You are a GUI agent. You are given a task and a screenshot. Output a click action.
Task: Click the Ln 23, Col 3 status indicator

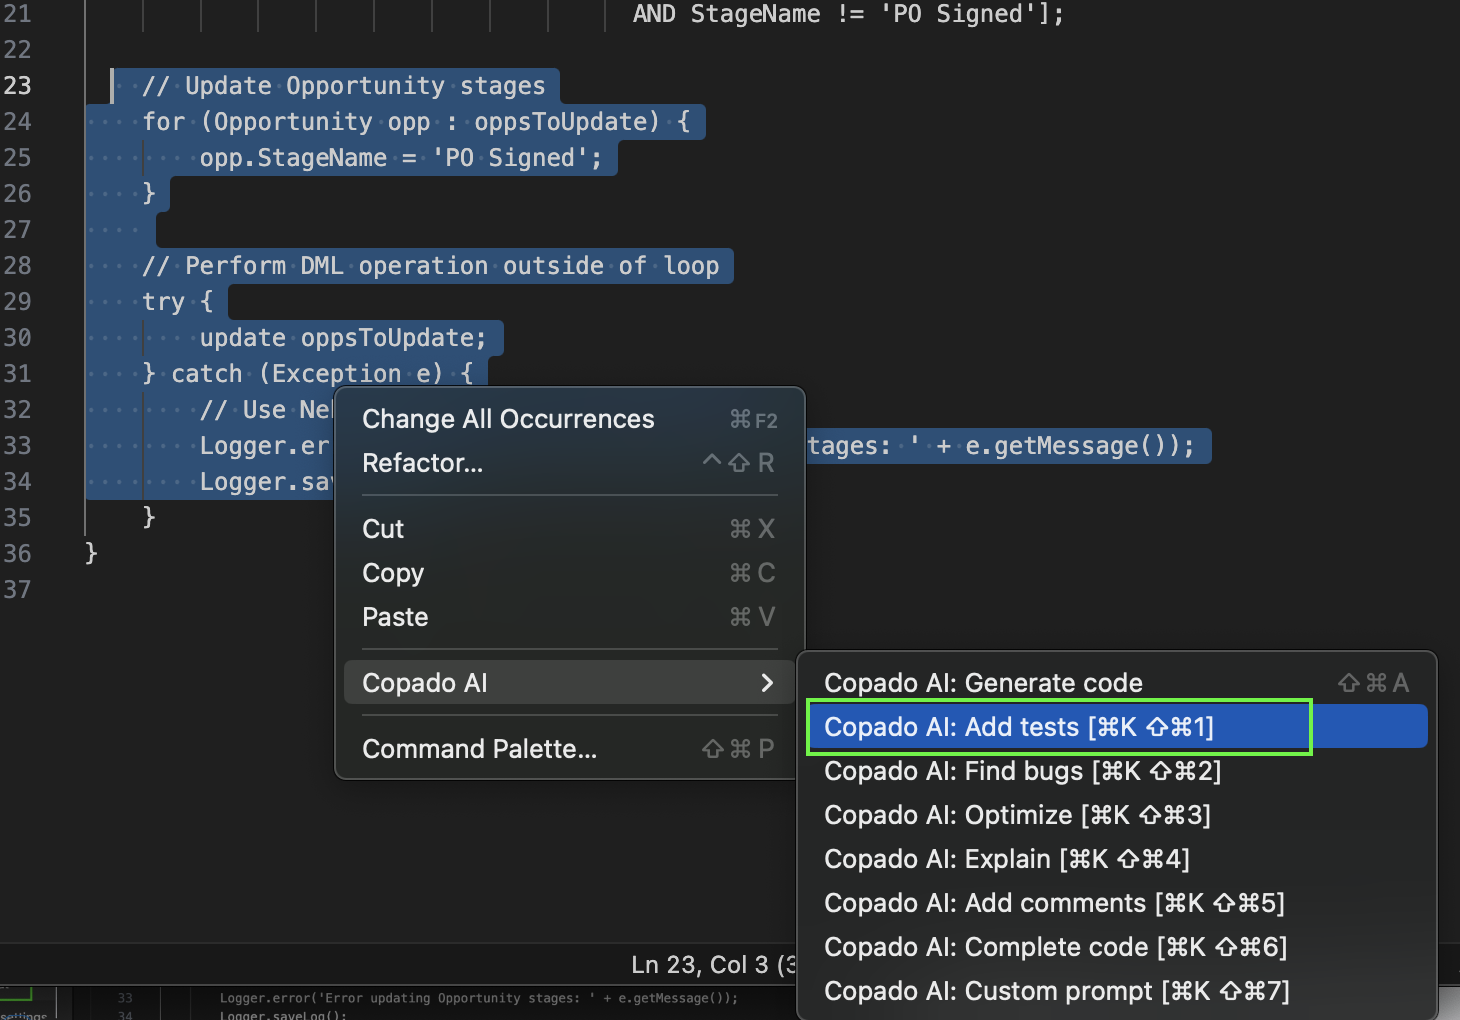click(700, 965)
